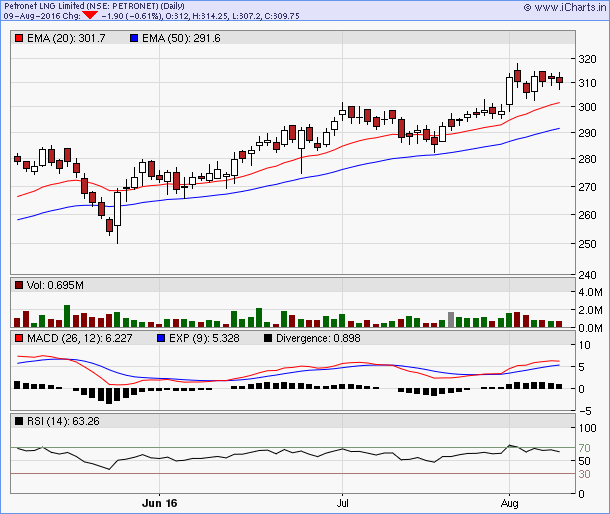Click the 320 price axis label
This screenshot has height=514, width=610.
point(587,59)
